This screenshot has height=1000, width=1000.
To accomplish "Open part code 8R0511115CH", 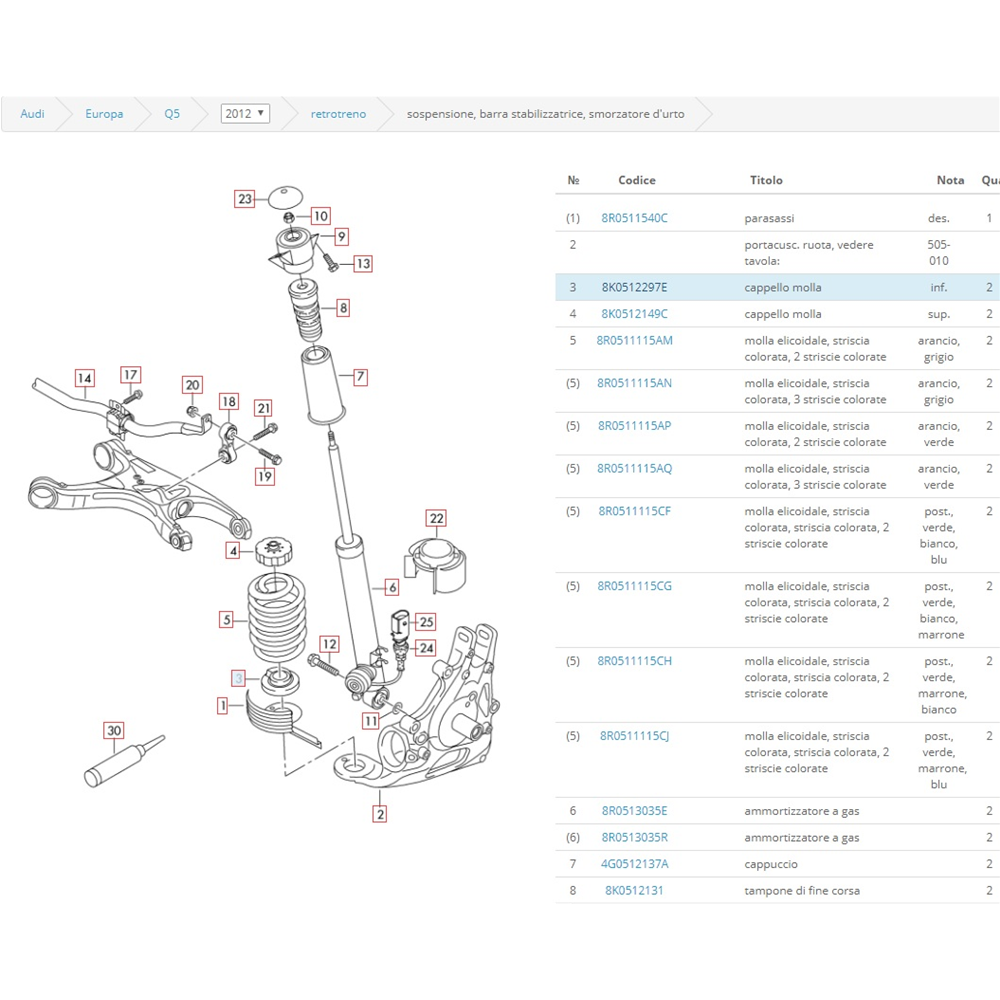I will pos(635,661).
